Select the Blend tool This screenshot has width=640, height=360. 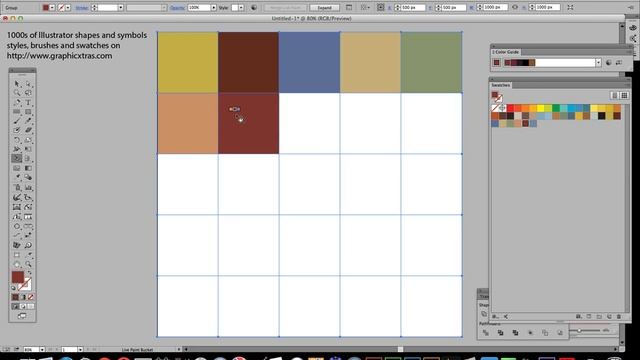point(28,177)
